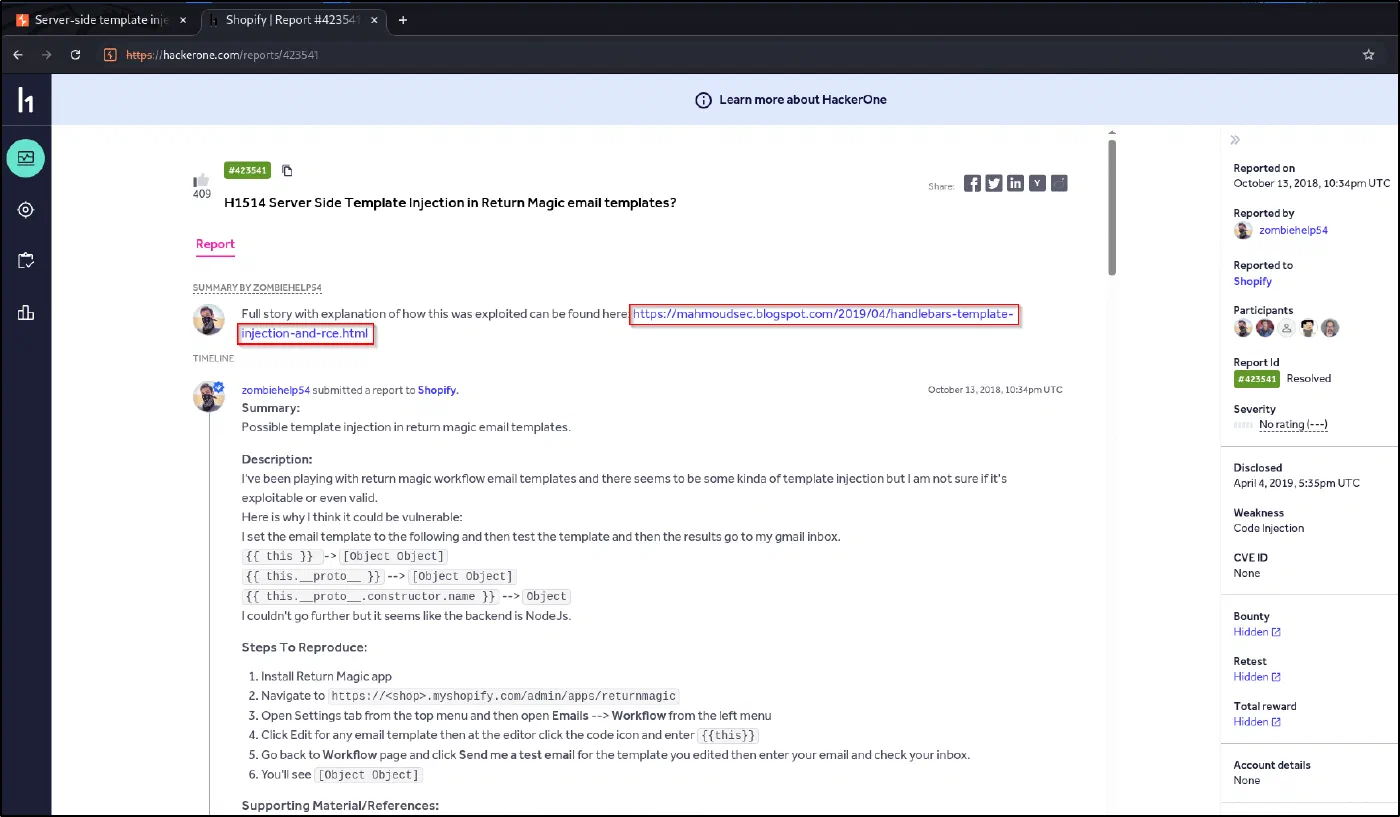Reload the page with the refresh icon
This screenshot has width=1400, height=817.
click(75, 55)
